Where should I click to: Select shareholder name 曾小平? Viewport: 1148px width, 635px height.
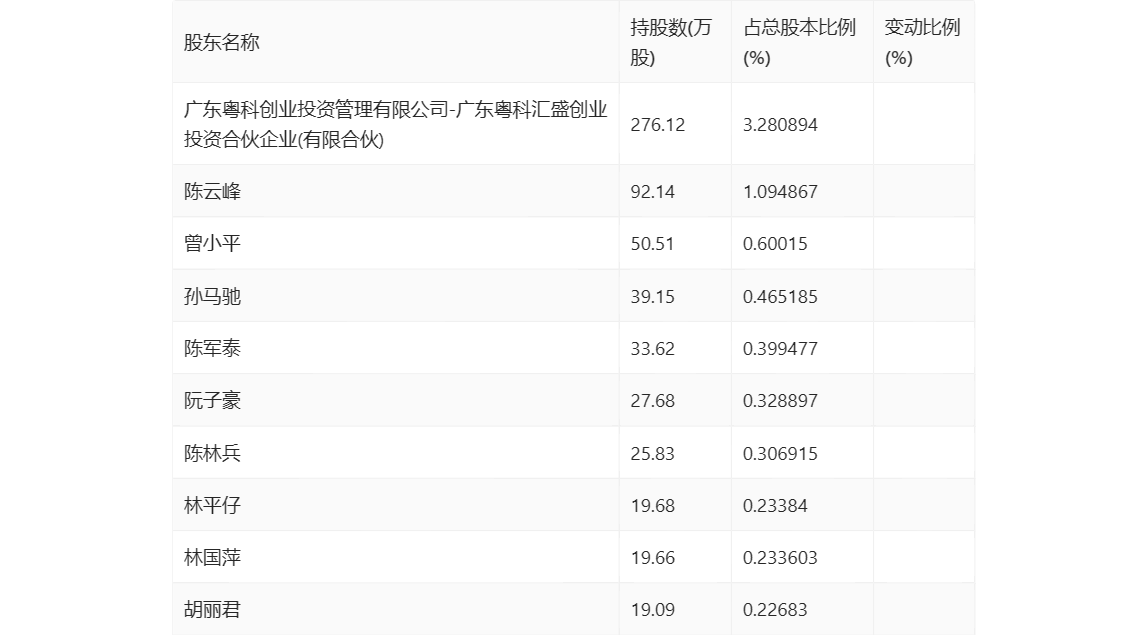click(x=212, y=243)
